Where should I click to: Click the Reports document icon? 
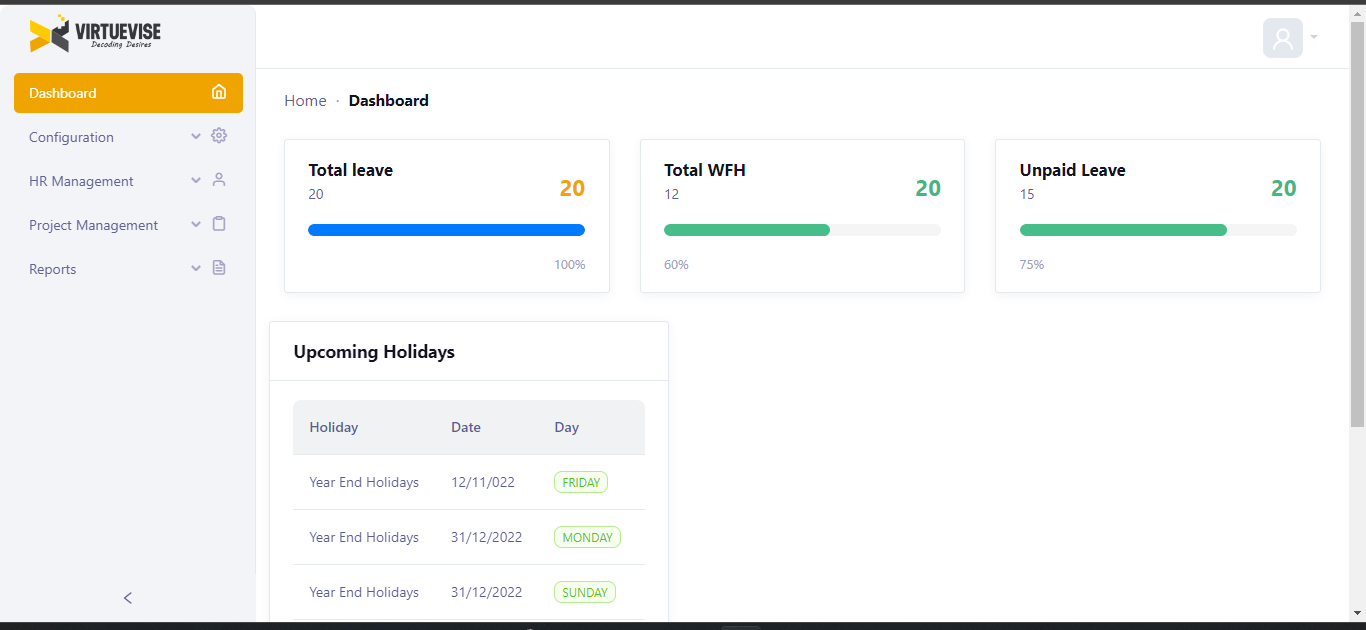(x=219, y=268)
